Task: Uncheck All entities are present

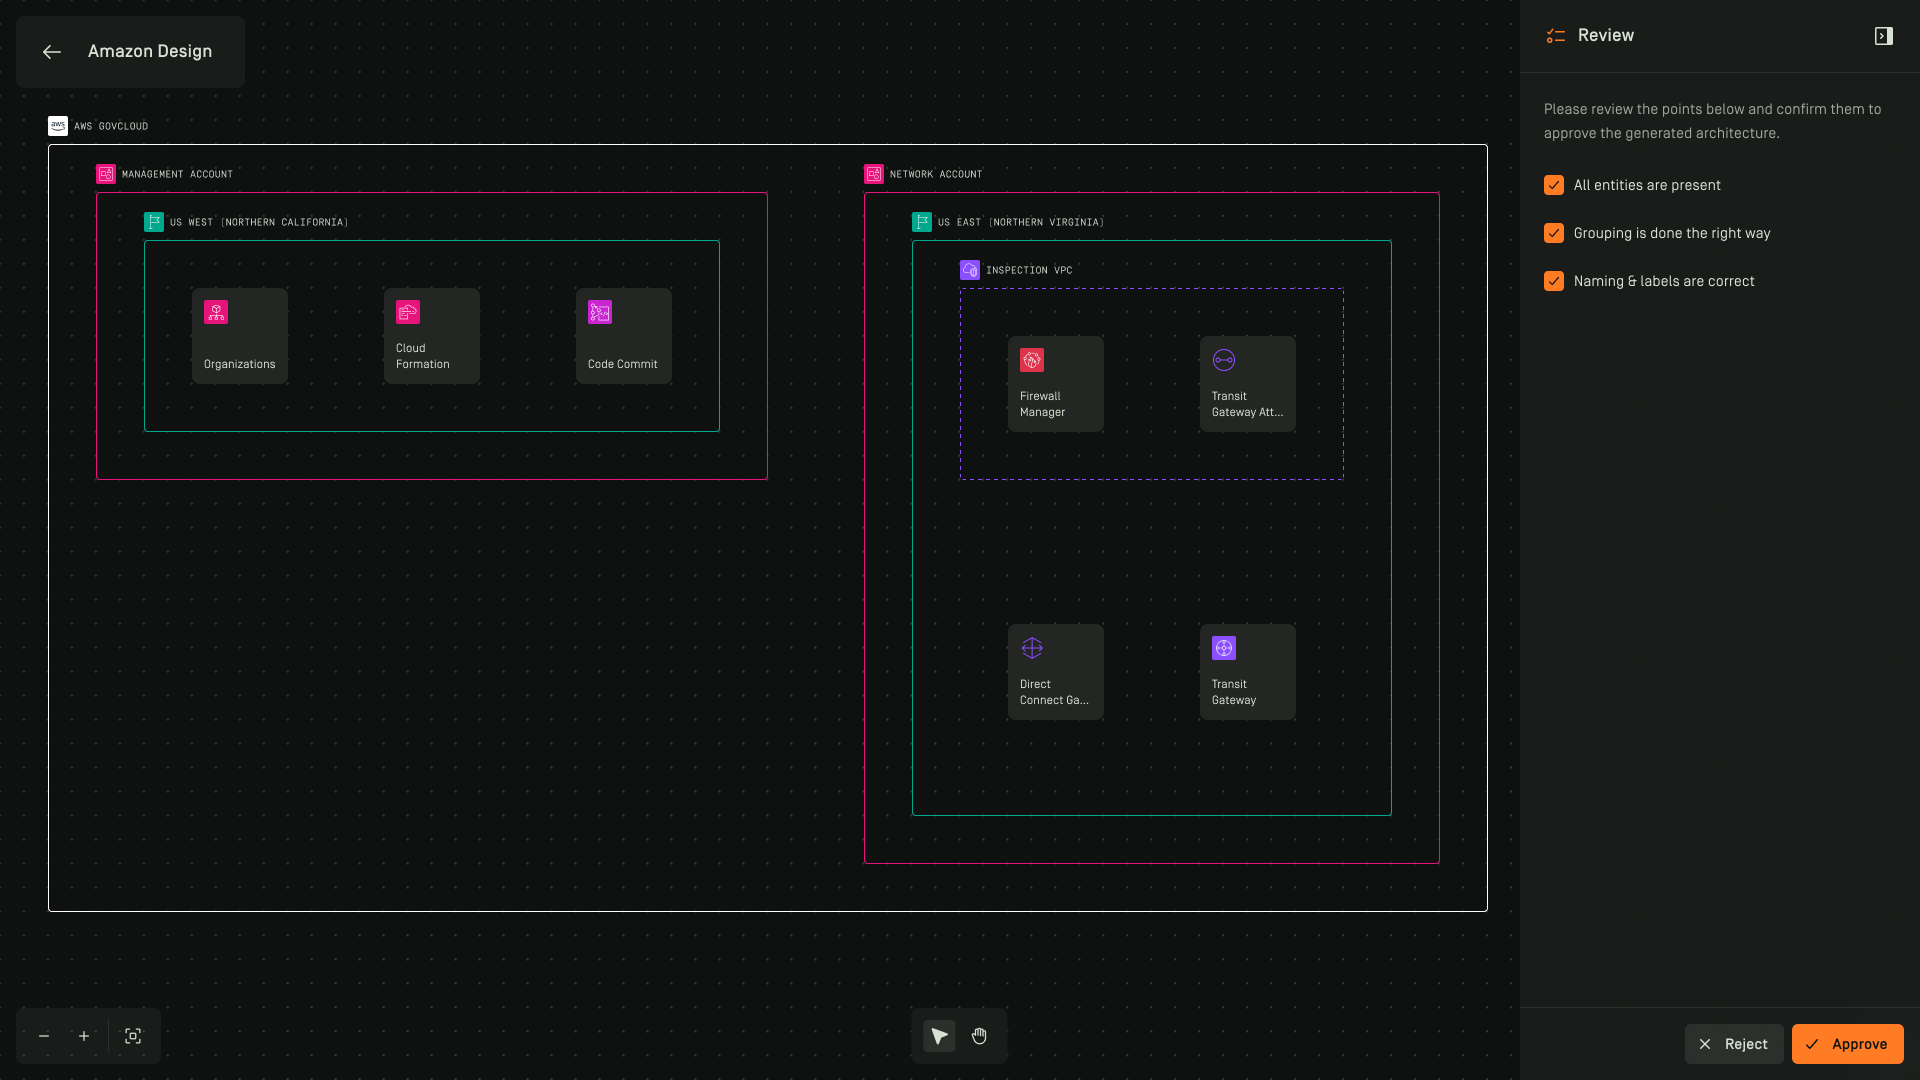Action: coord(1553,185)
